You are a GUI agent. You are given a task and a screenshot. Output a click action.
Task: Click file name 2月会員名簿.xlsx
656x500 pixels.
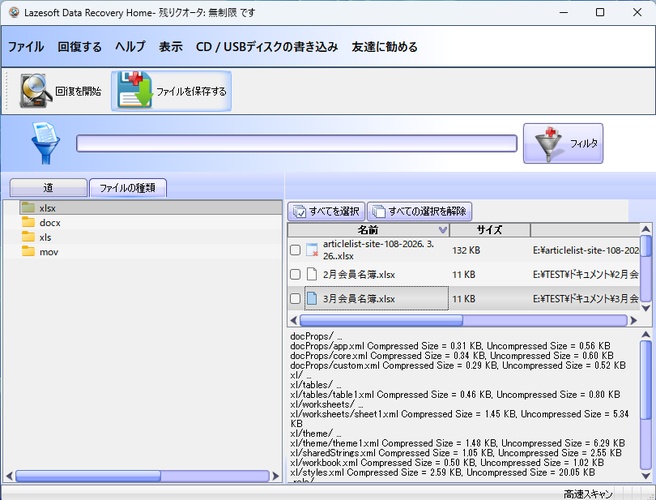coord(359,274)
